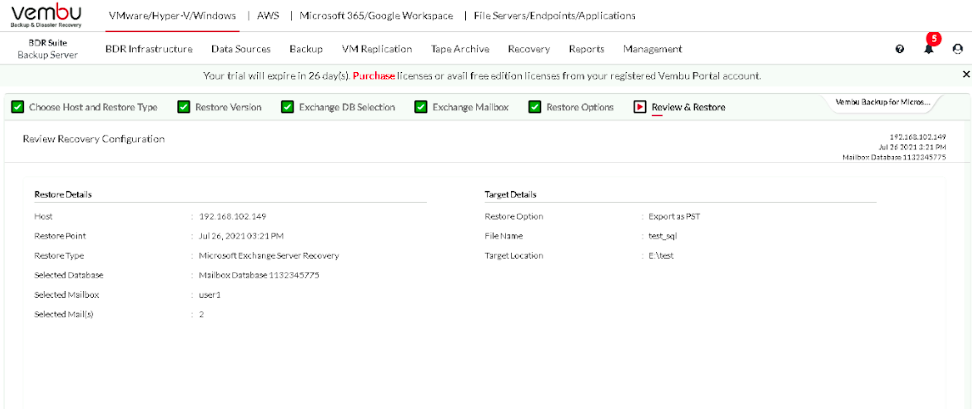The height and width of the screenshot is (409, 972).
Task: Select the Review & Restore step label
Action: [688, 107]
